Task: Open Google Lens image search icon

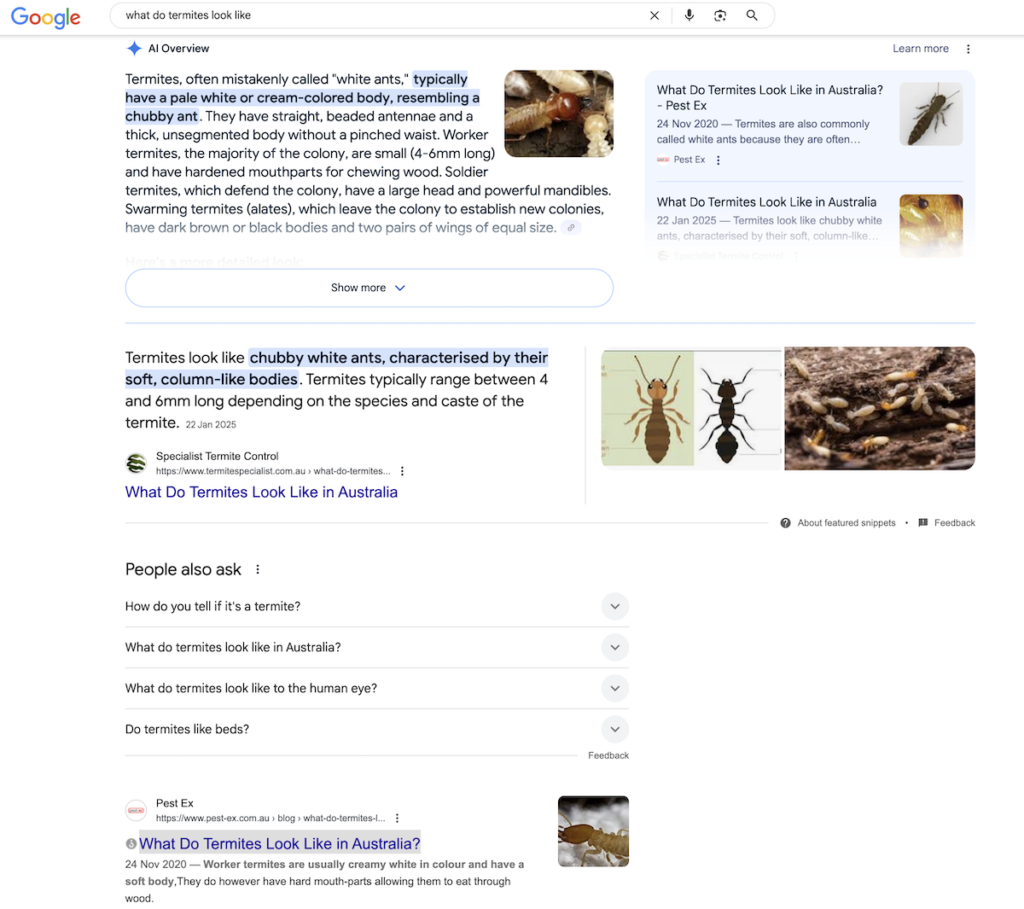Action: click(720, 16)
